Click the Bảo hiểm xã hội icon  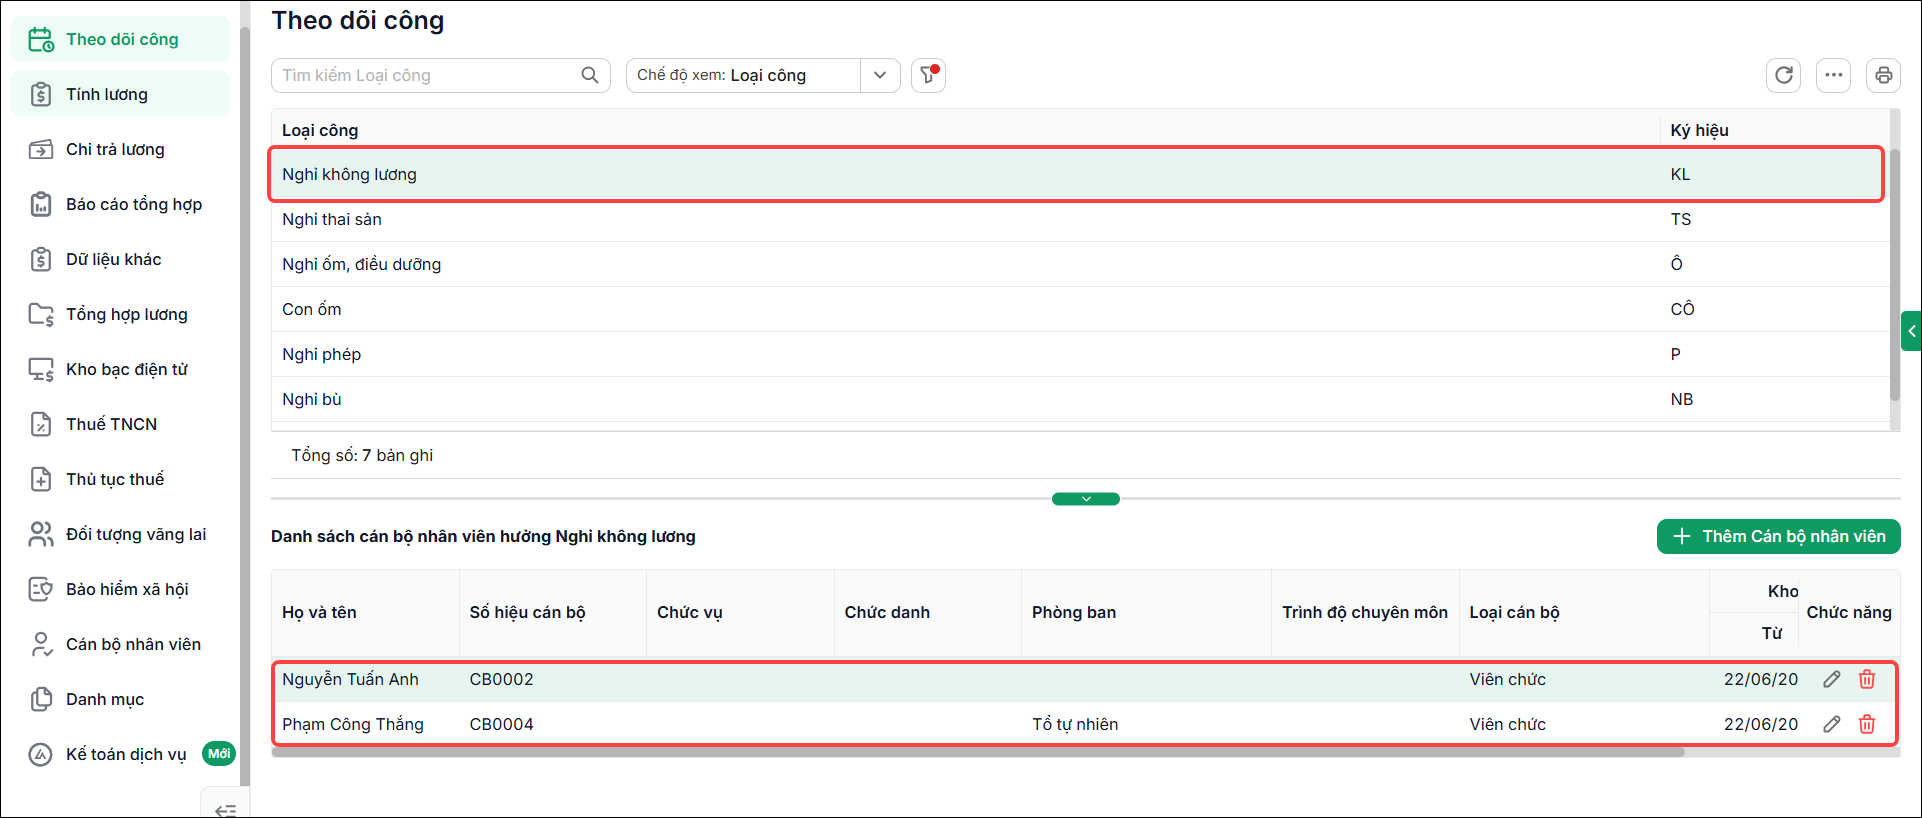pyautogui.click(x=41, y=589)
